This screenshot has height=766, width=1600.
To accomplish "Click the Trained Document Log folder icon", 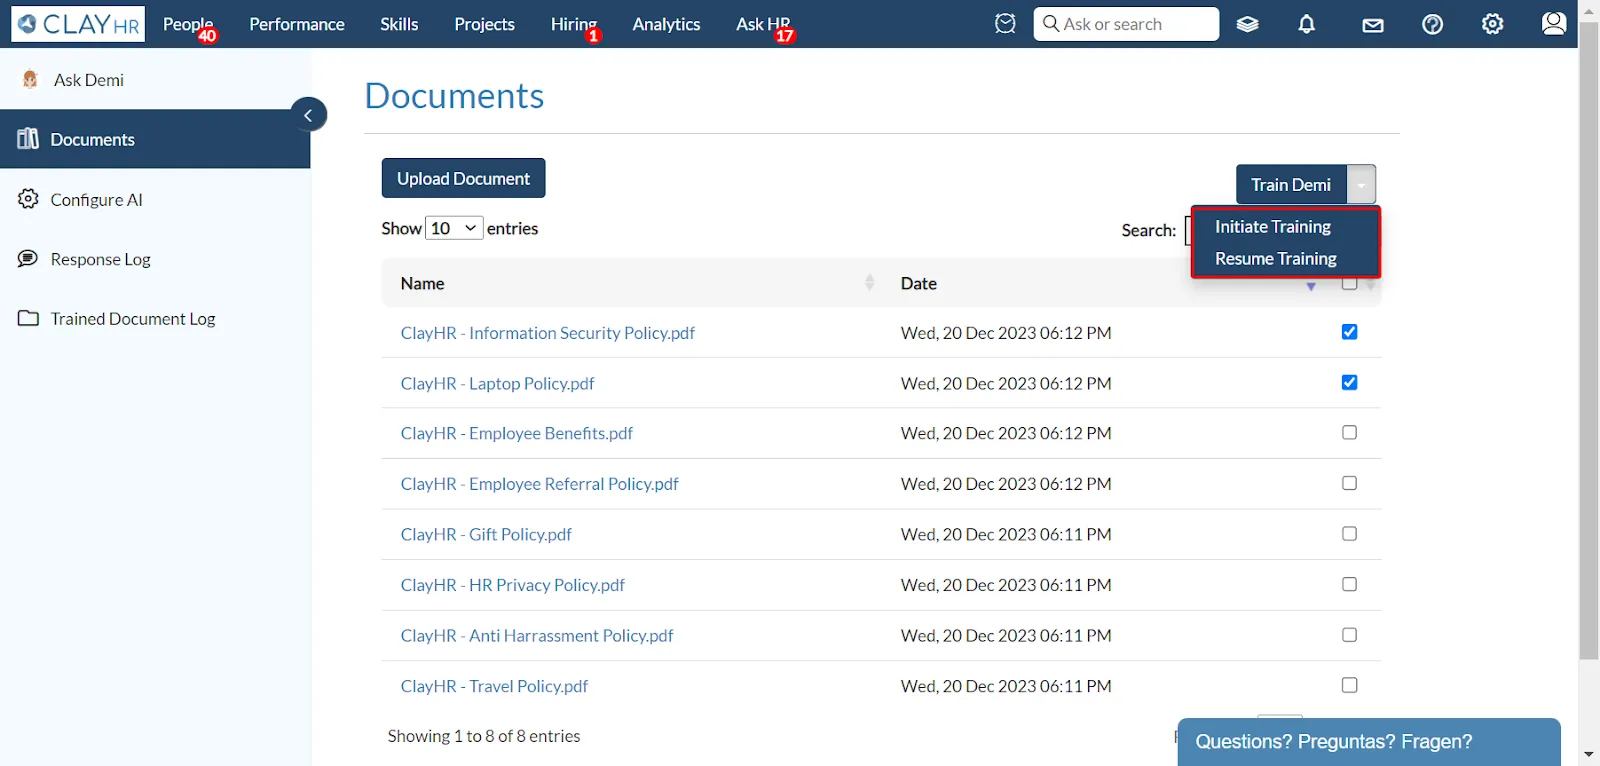I will coord(28,318).
